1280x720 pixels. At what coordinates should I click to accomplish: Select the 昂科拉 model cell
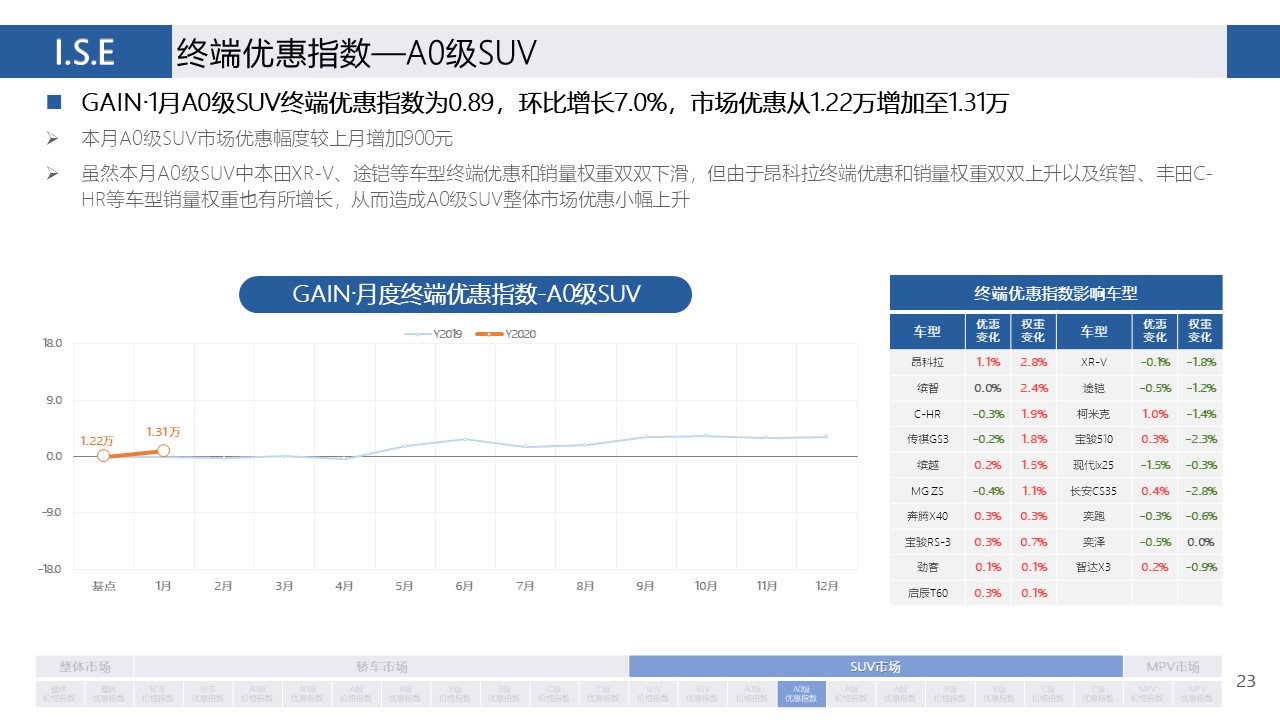927,362
